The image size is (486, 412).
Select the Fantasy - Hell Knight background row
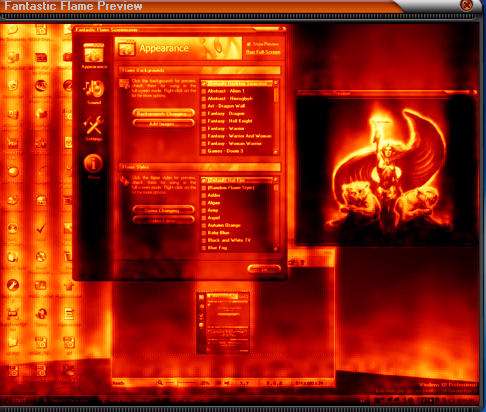pyautogui.click(x=237, y=121)
